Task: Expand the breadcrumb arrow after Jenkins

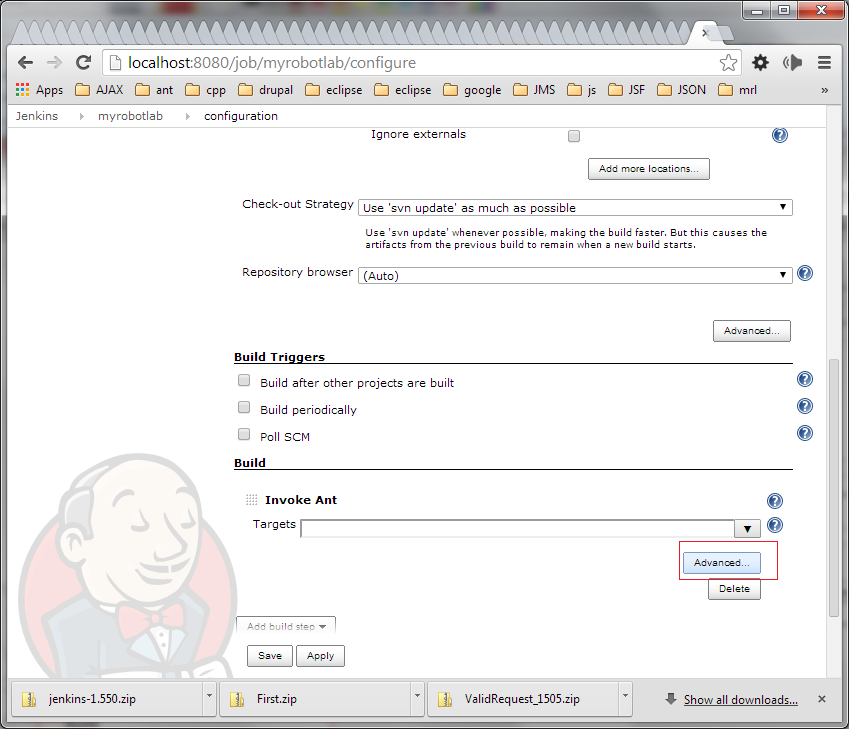Action: point(81,116)
